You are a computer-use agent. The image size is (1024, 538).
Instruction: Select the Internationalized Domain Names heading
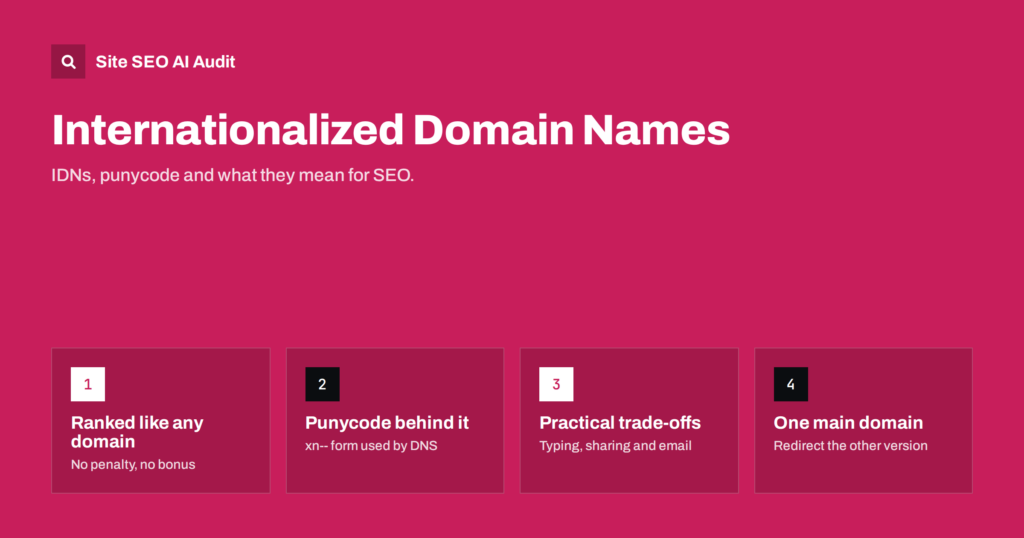pos(391,130)
